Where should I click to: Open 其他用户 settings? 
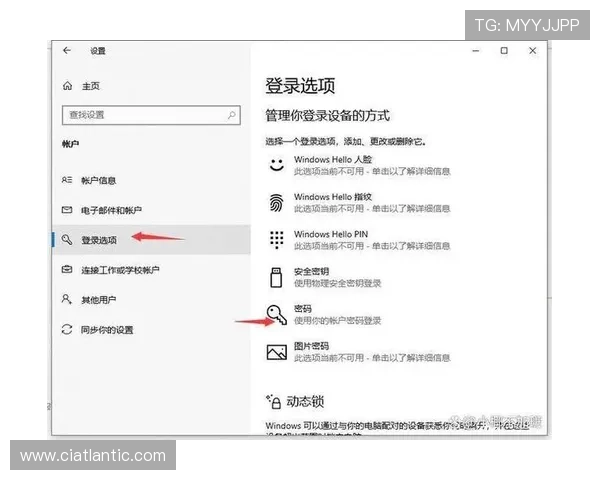click(x=98, y=300)
